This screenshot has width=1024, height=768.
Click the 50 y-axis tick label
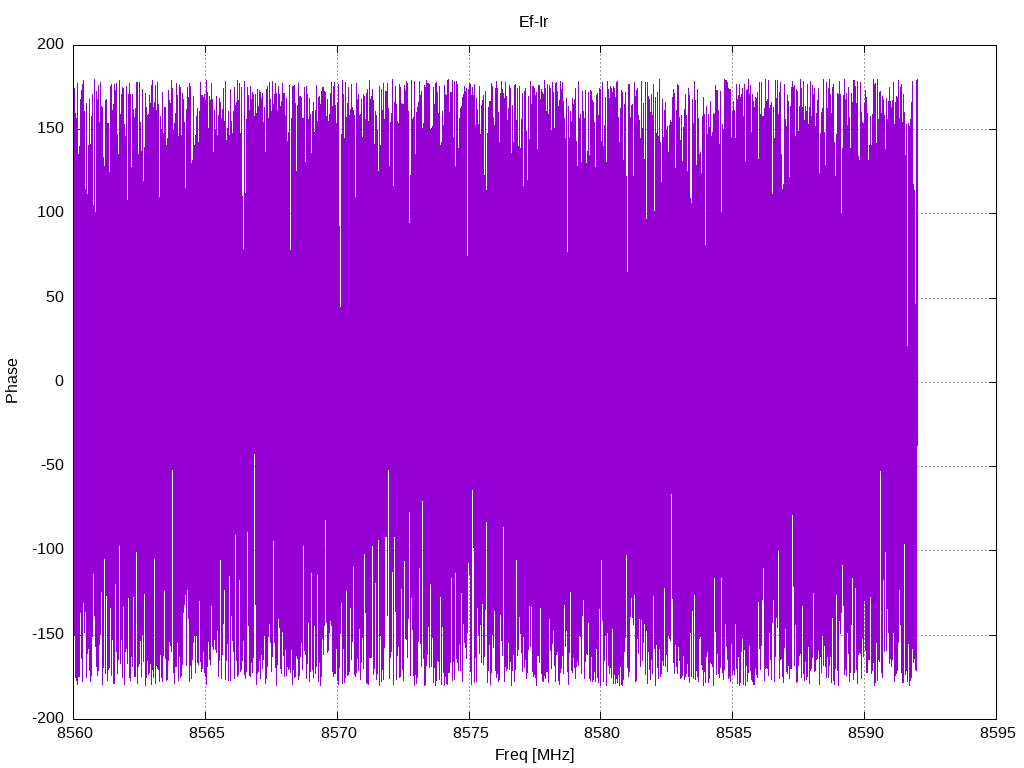56,297
